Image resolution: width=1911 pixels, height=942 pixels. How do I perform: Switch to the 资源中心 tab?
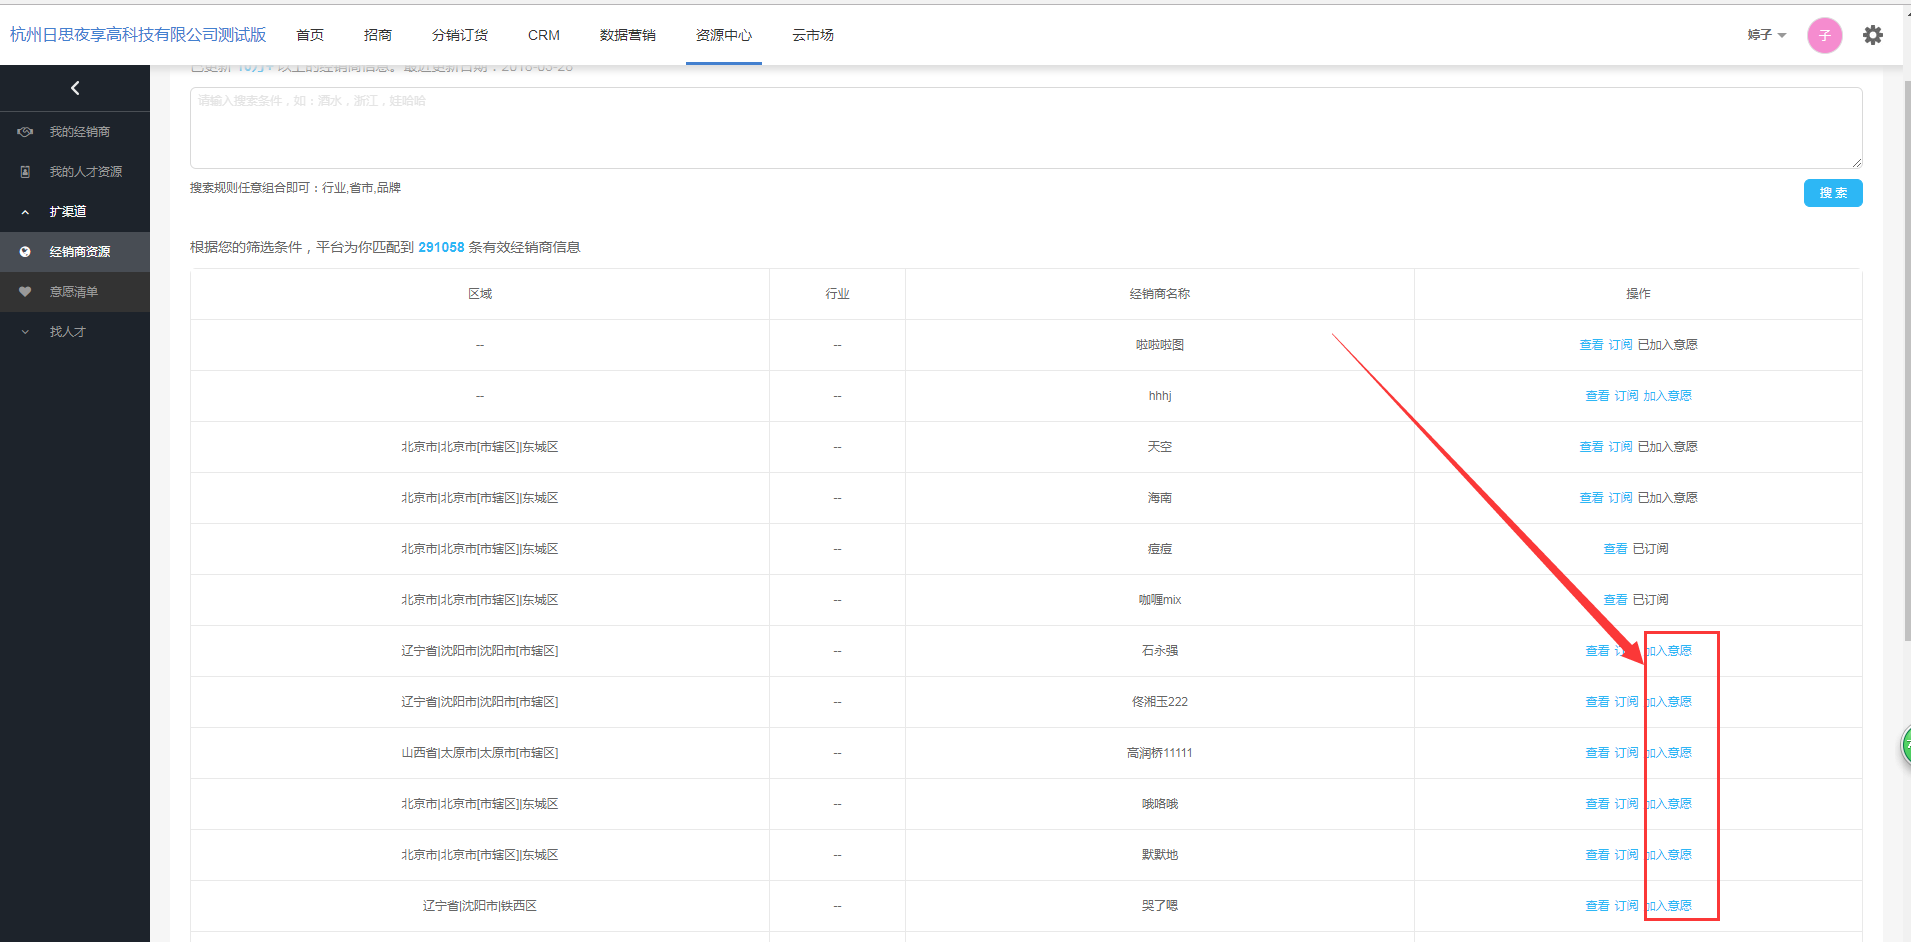tap(723, 35)
